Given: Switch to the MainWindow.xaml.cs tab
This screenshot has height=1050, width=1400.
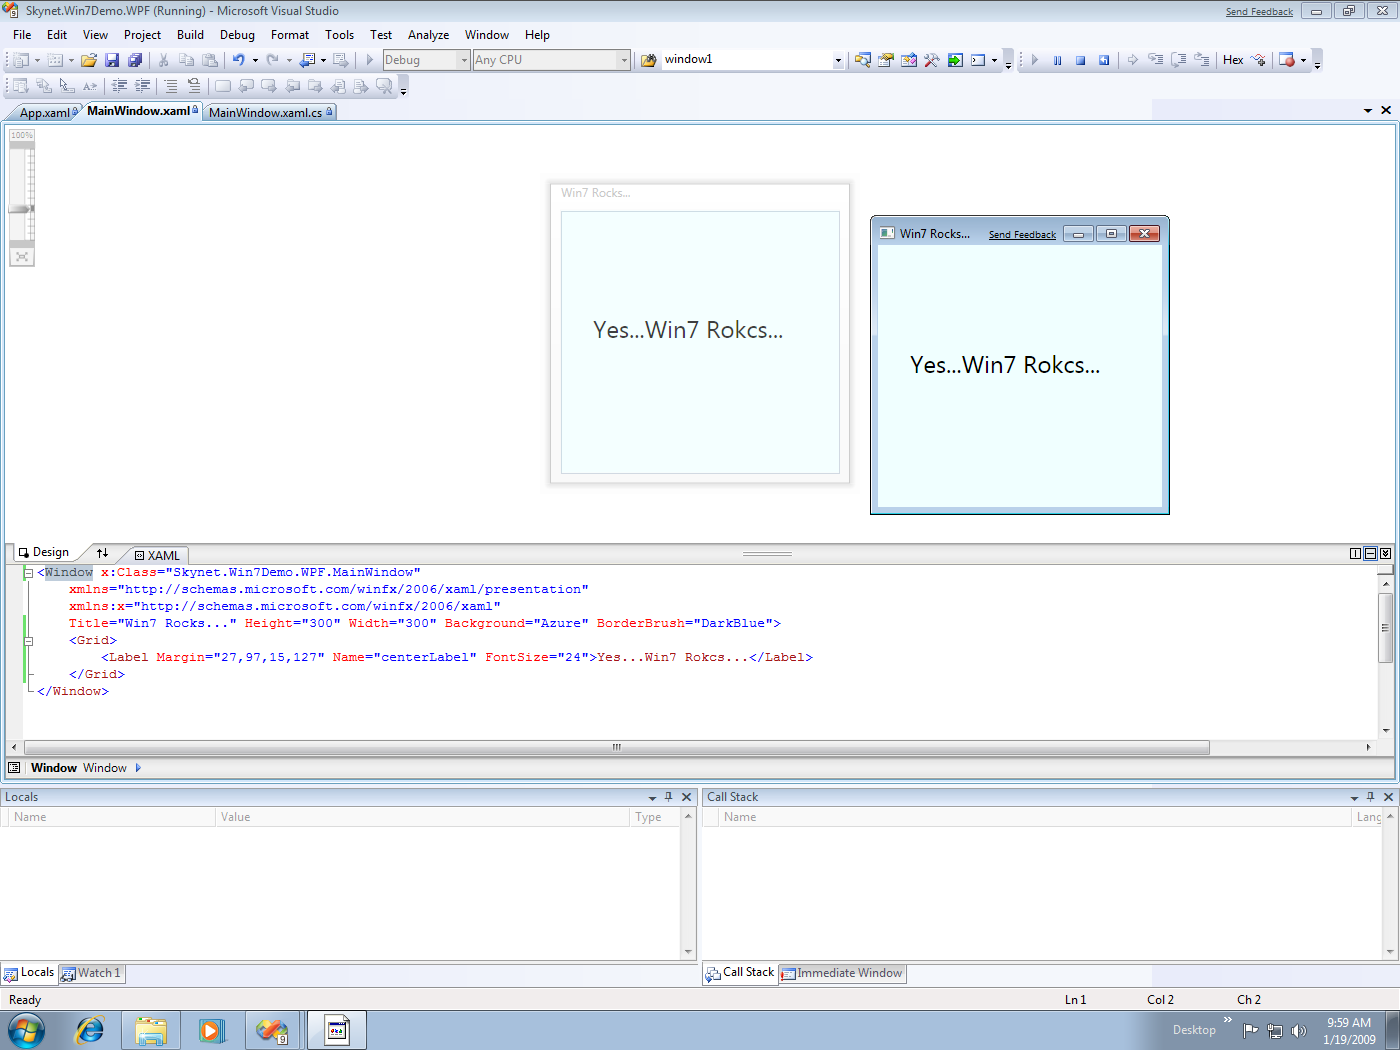Looking at the screenshot, I should click(266, 111).
